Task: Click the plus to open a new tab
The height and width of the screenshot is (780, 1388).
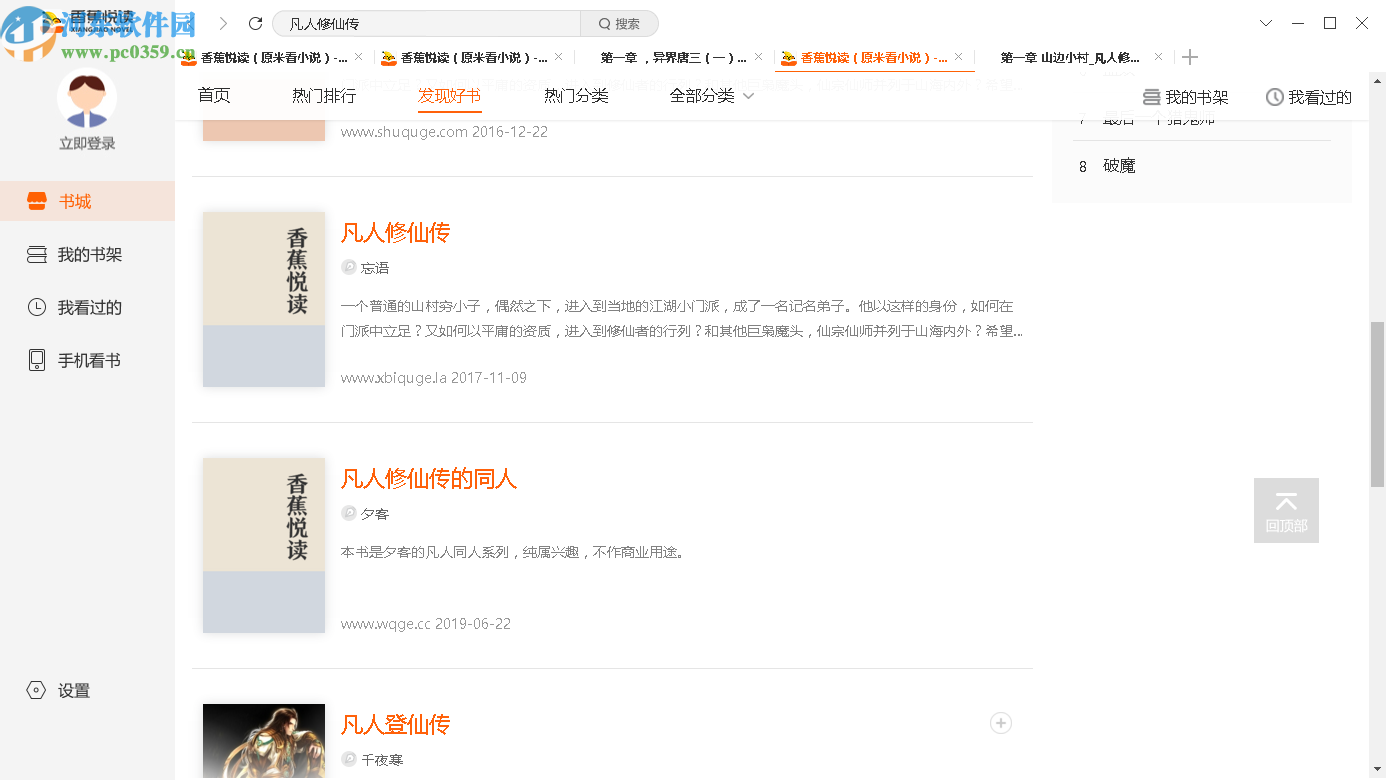Action: (x=1190, y=57)
